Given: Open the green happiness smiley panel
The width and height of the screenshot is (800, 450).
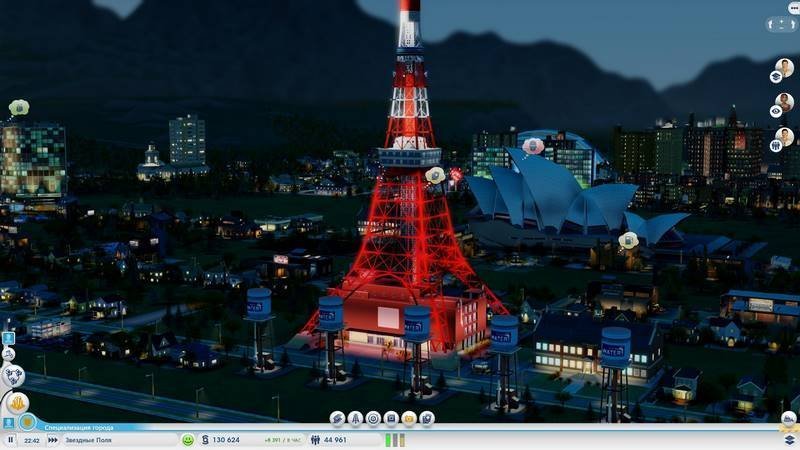Looking at the screenshot, I should pyautogui.click(x=188, y=440).
